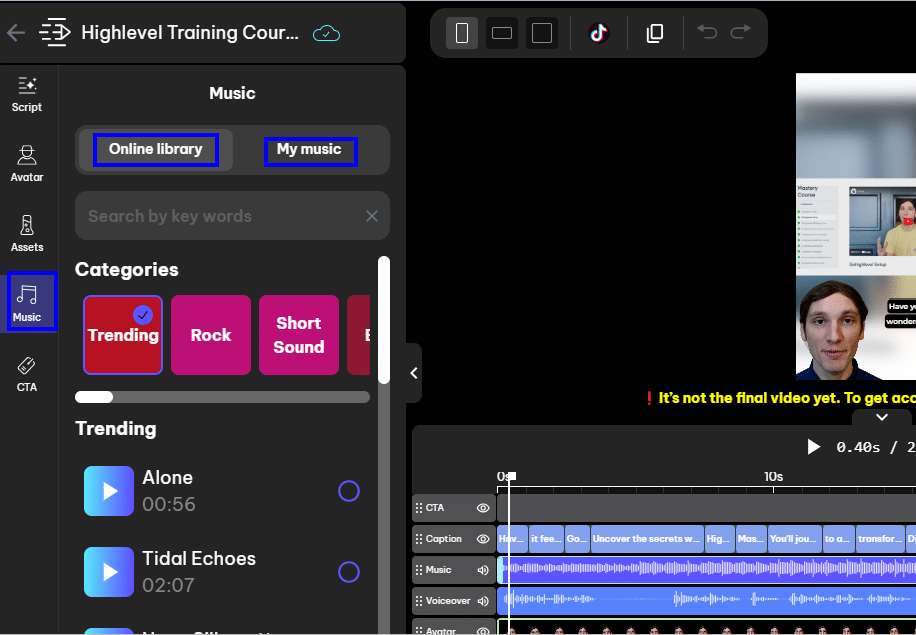This screenshot has height=635, width=916.
Task: Select the 'Go...' caption clip
Action: tap(577, 539)
